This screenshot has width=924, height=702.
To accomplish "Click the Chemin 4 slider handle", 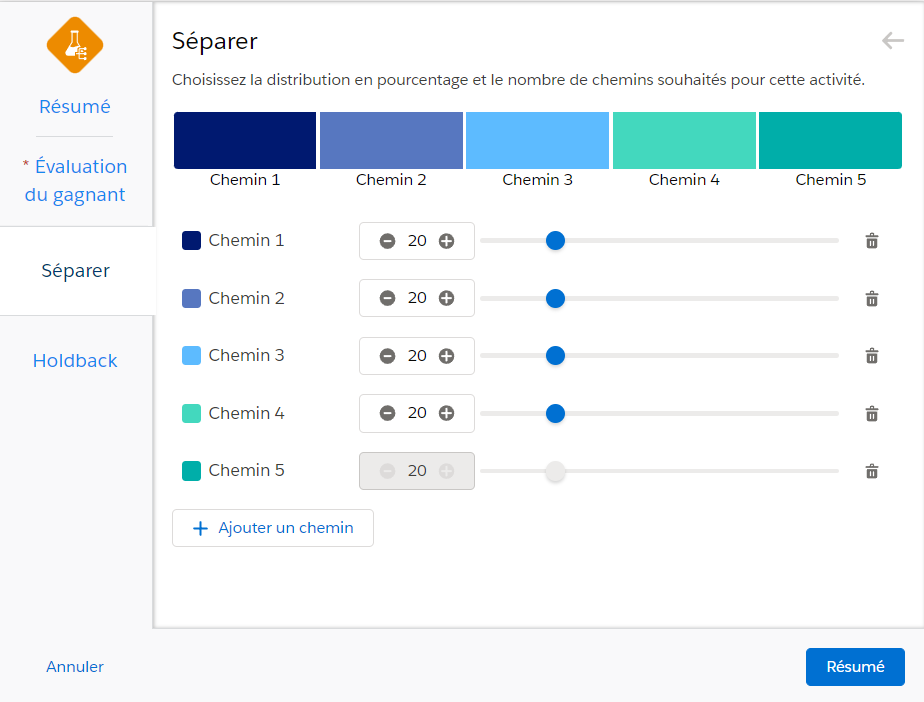I will (555, 413).
